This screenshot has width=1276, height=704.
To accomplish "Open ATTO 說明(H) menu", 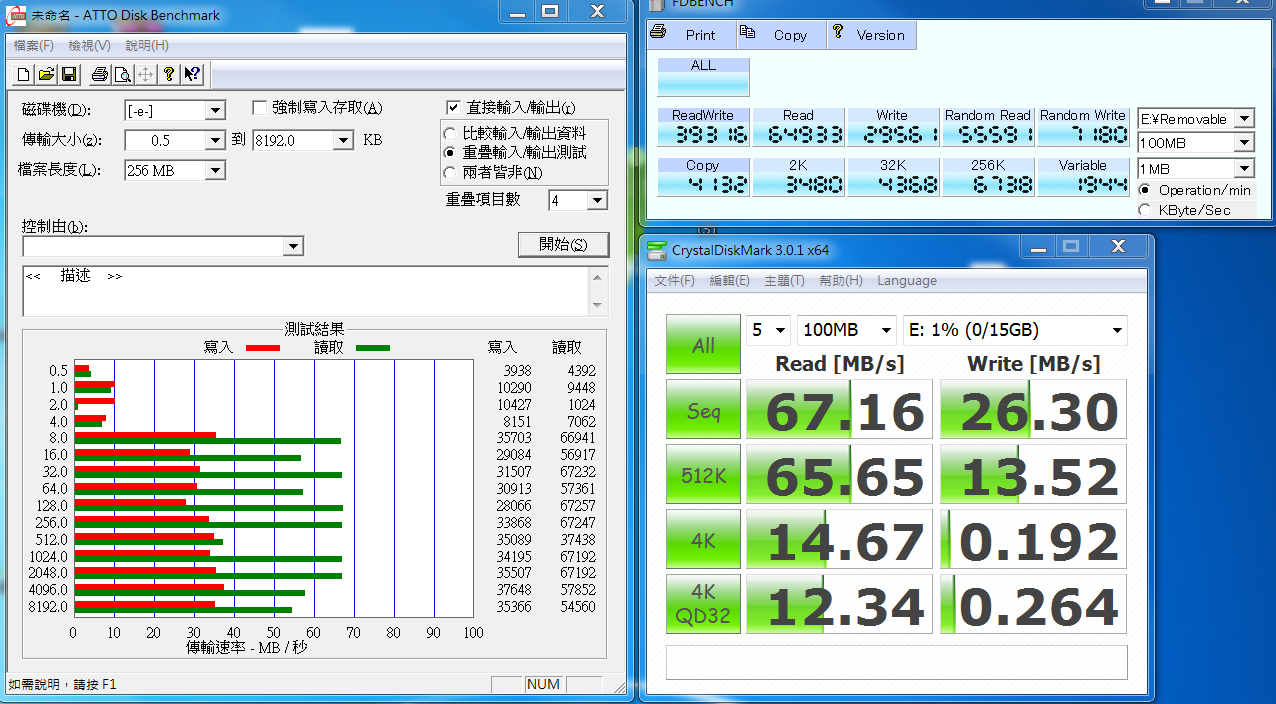I will point(147,45).
